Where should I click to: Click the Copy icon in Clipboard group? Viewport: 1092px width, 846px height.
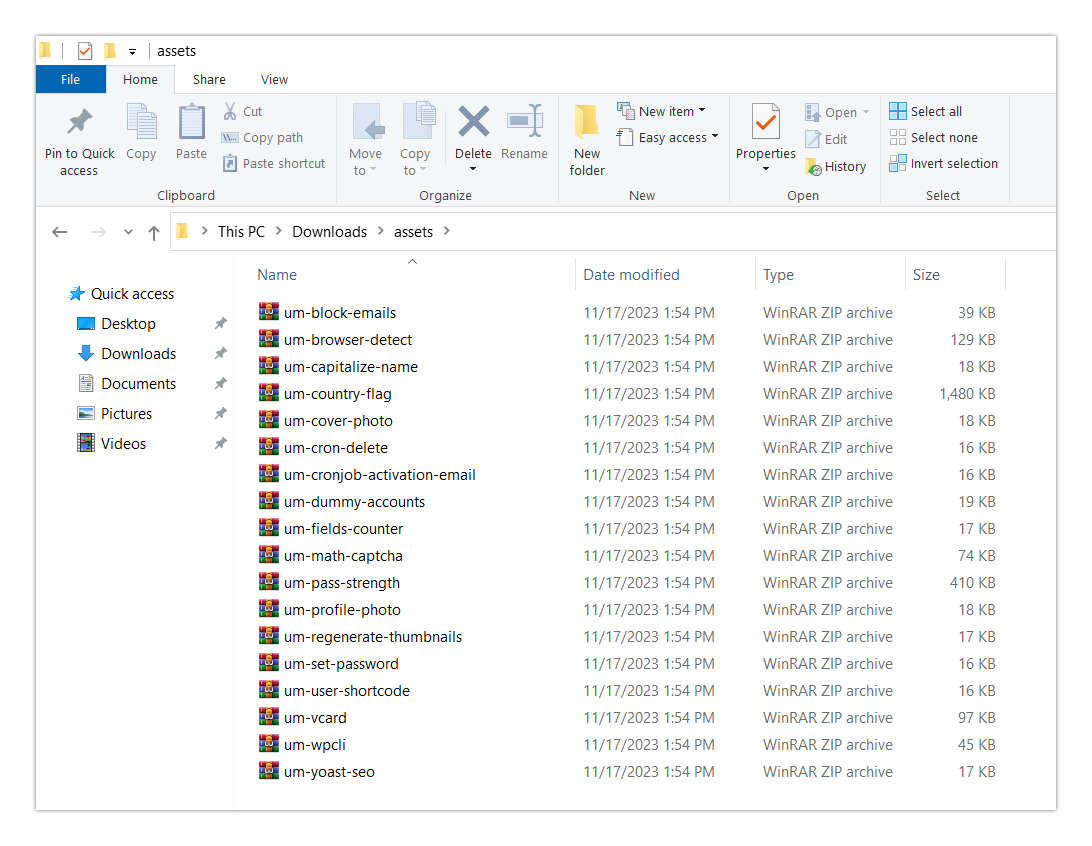tap(141, 121)
